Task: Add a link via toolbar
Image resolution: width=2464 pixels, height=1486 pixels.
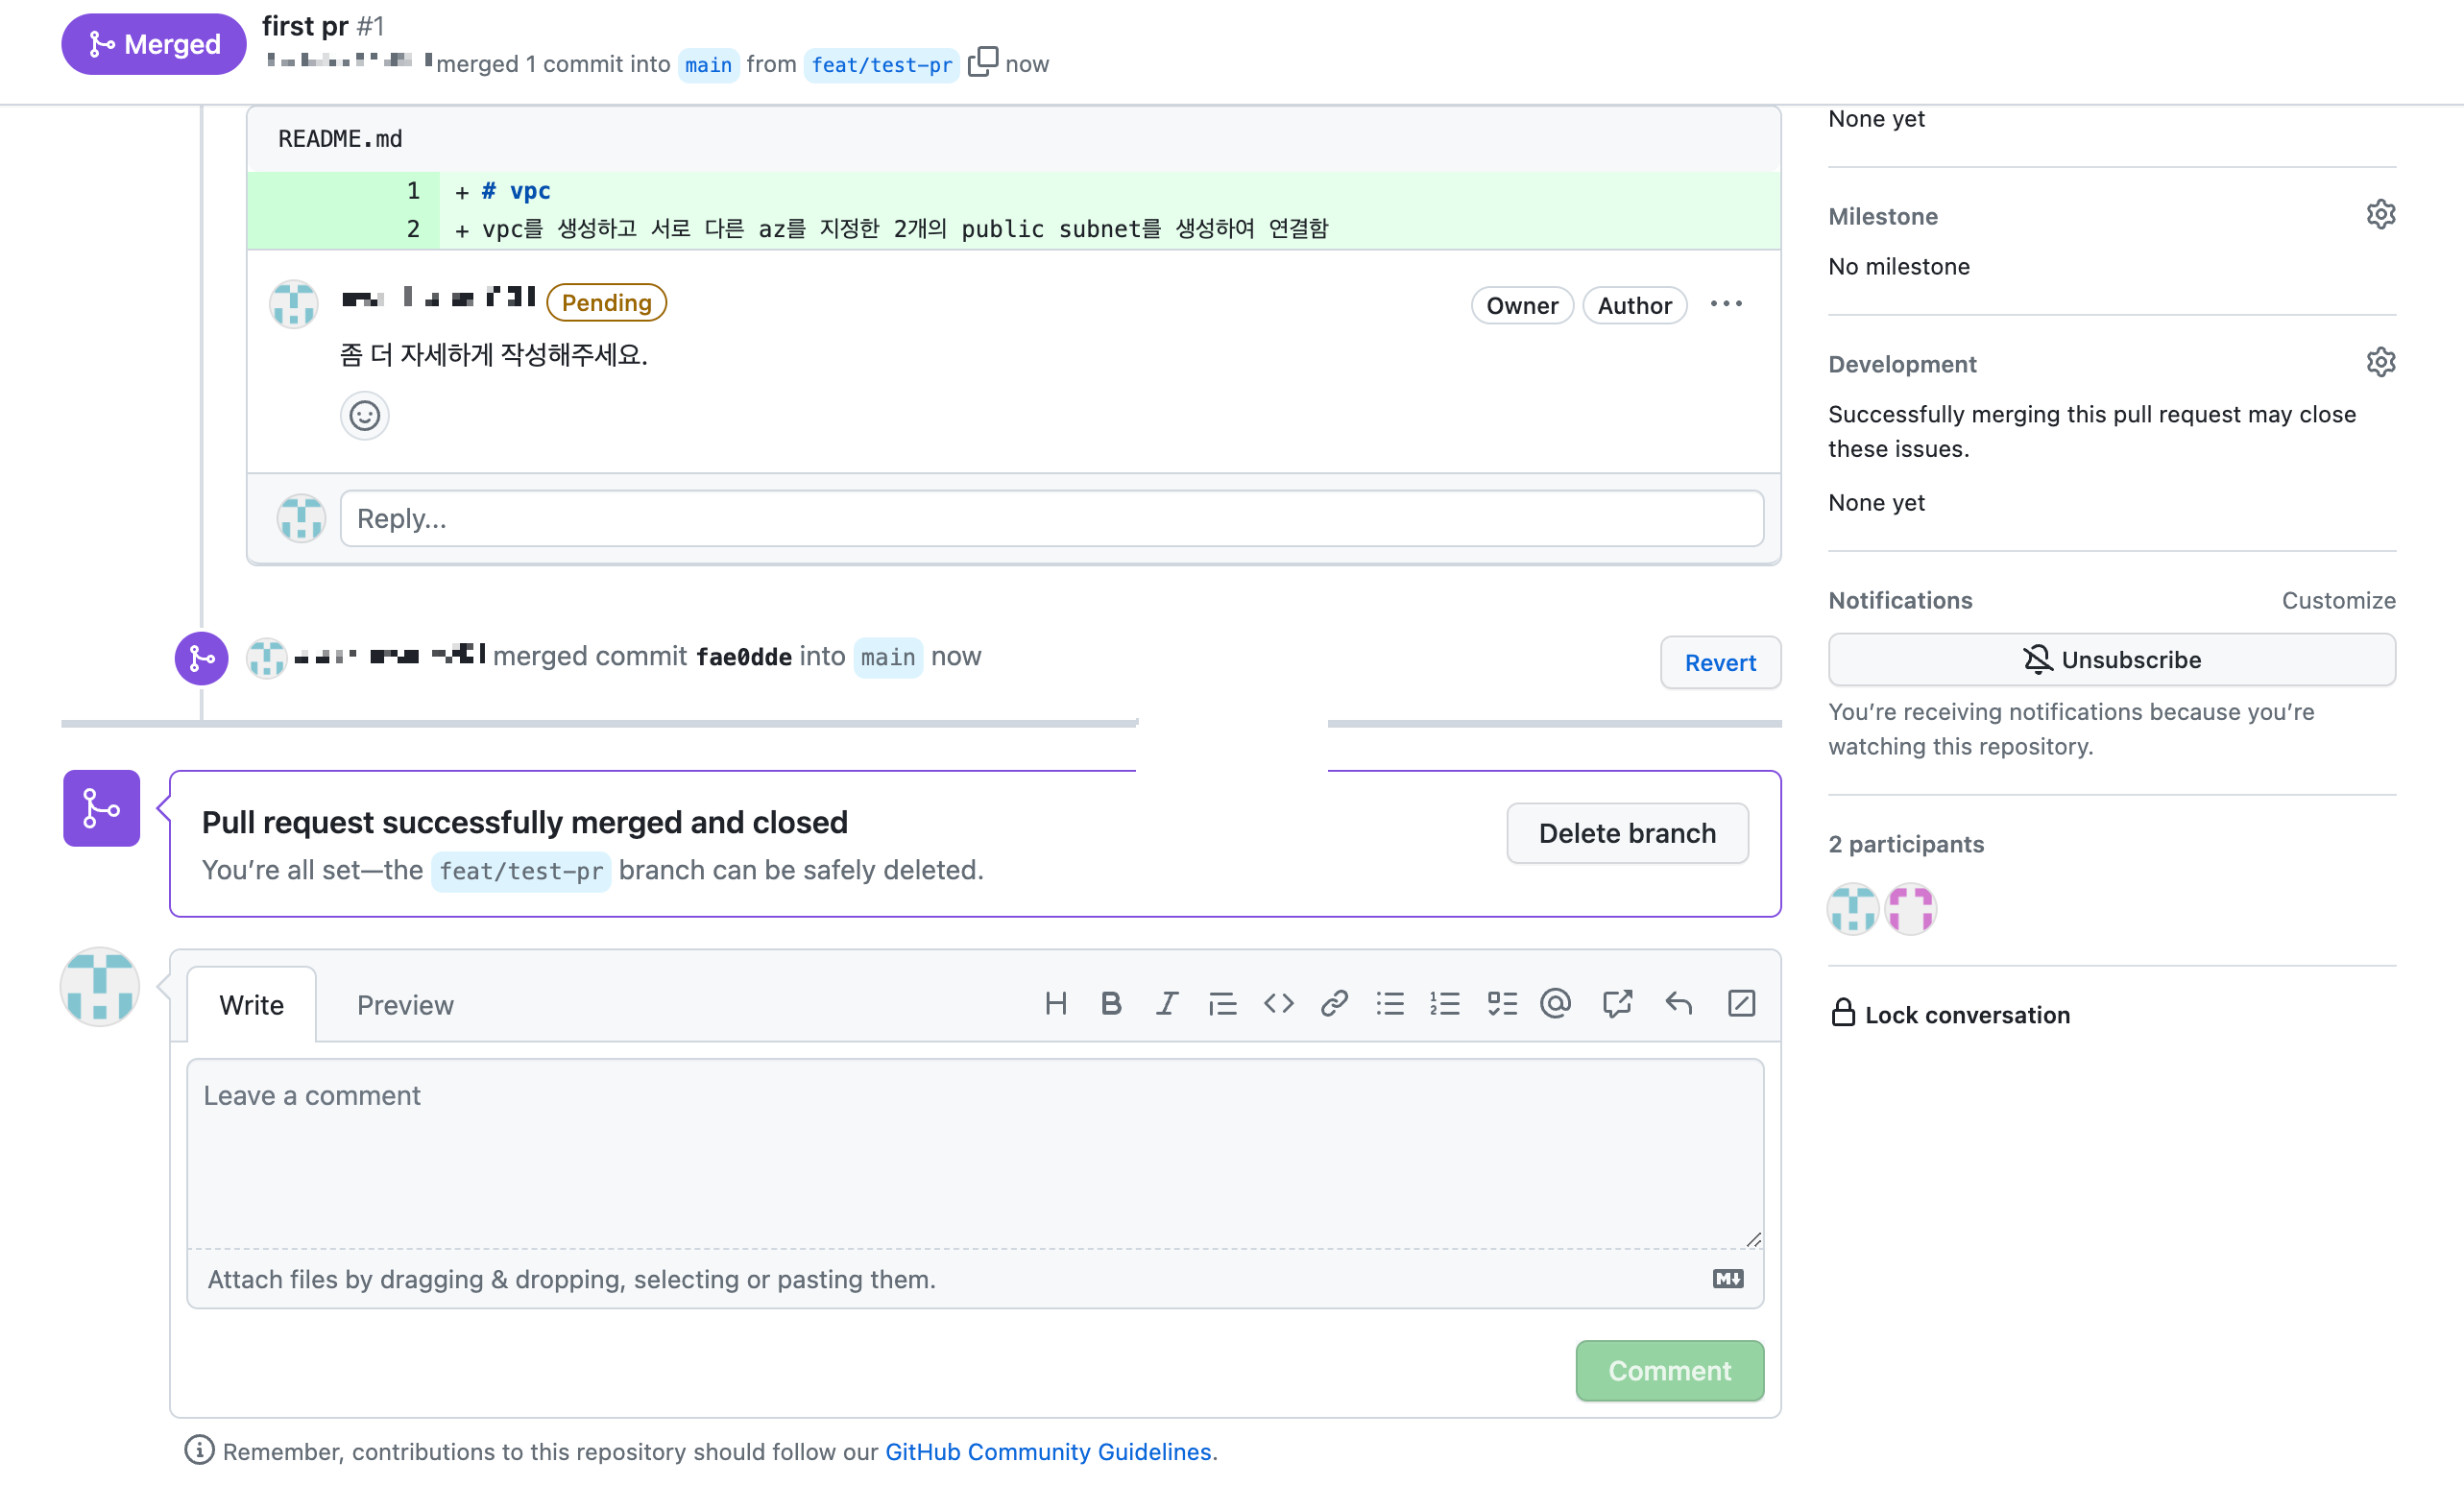Action: tap(1334, 1003)
